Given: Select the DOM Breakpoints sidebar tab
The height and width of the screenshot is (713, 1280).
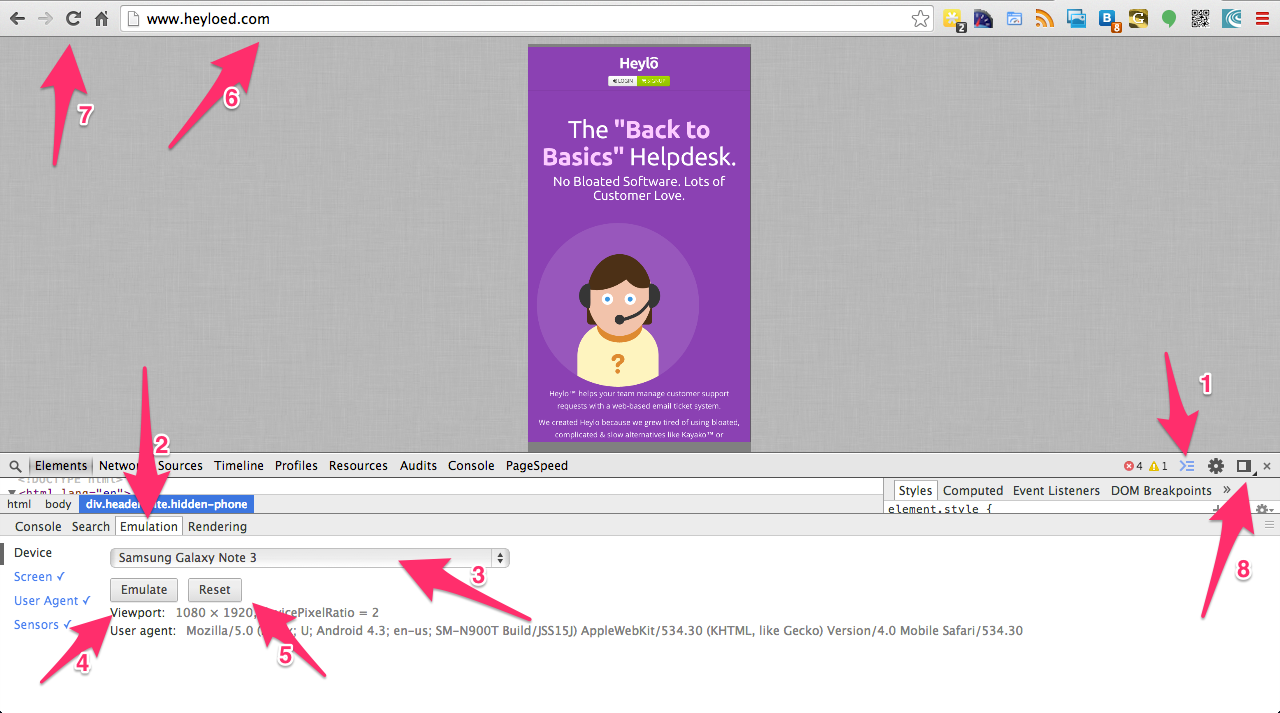Looking at the screenshot, I should pyautogui.click(x=1161, y=491).
